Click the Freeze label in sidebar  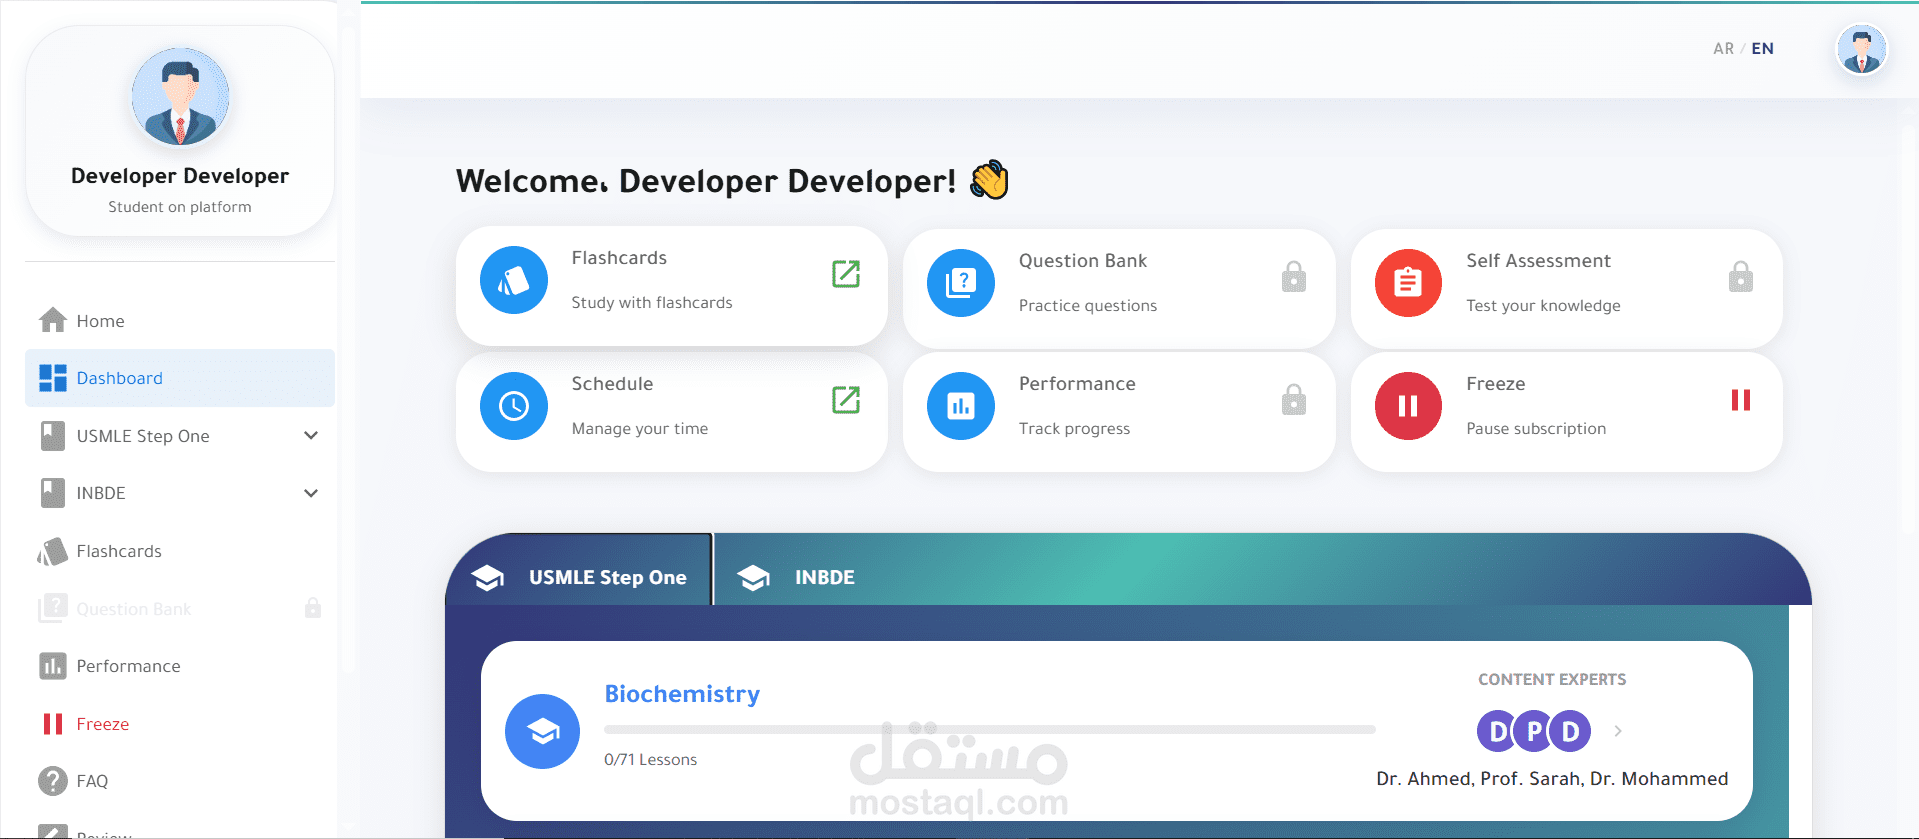(103, 724)
